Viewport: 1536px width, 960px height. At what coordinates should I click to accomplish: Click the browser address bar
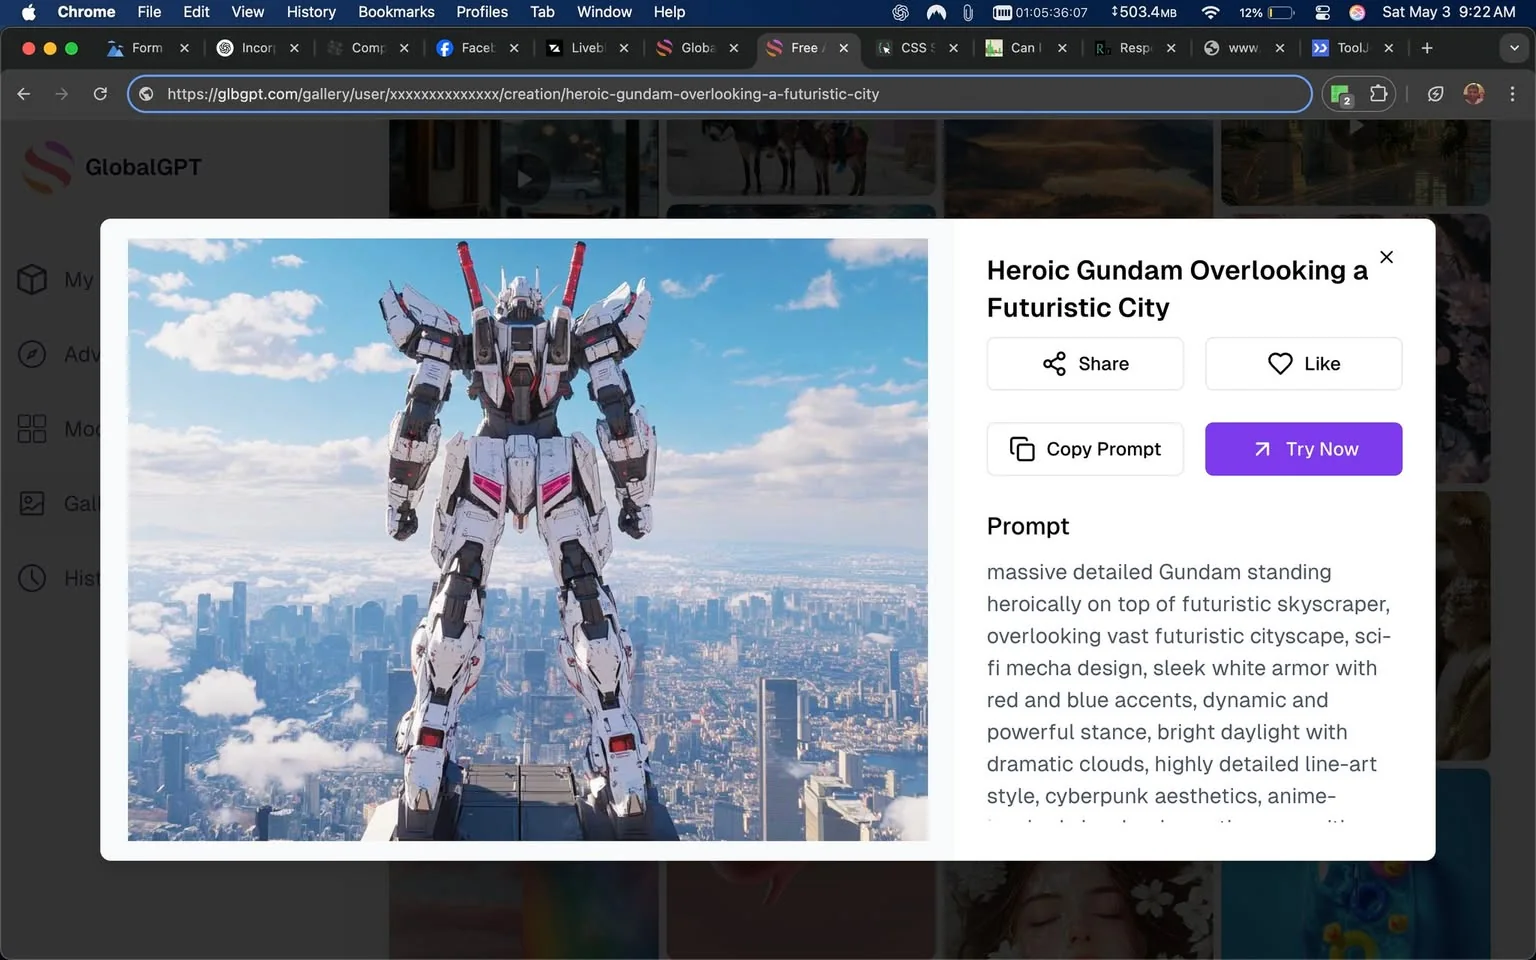720,94
